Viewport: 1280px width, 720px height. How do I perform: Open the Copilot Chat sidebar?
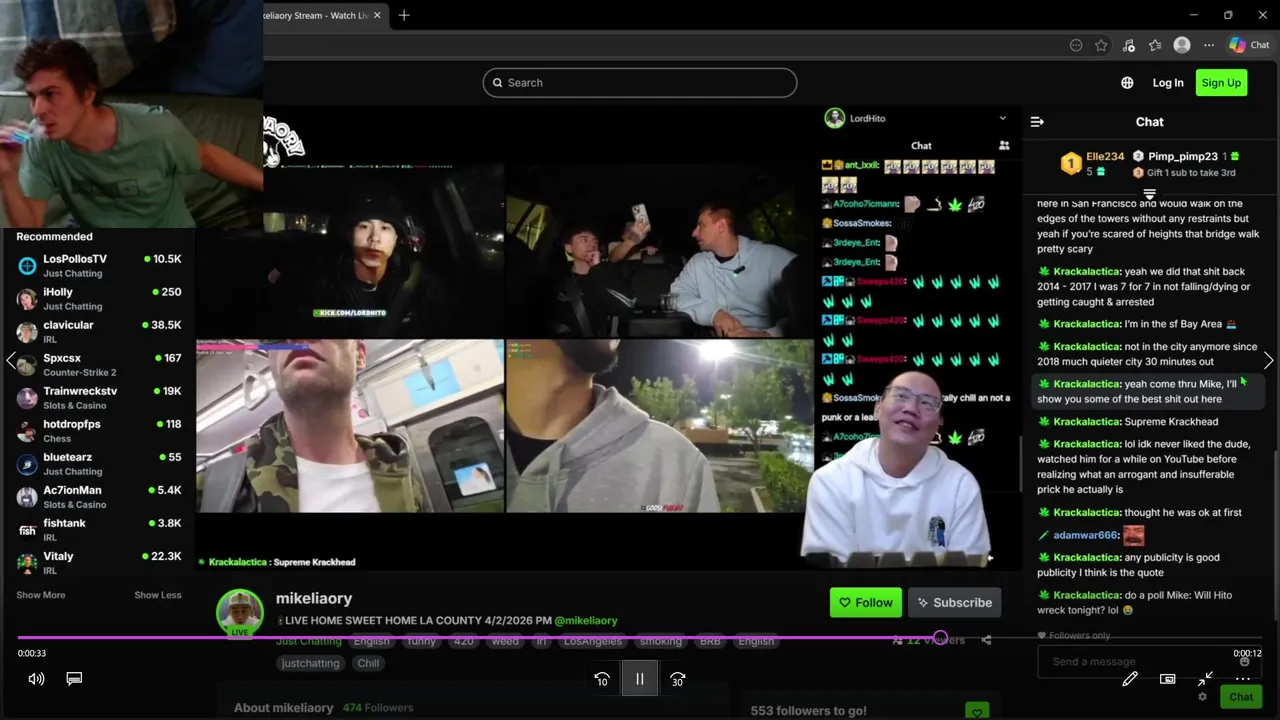click(1250, 45)
